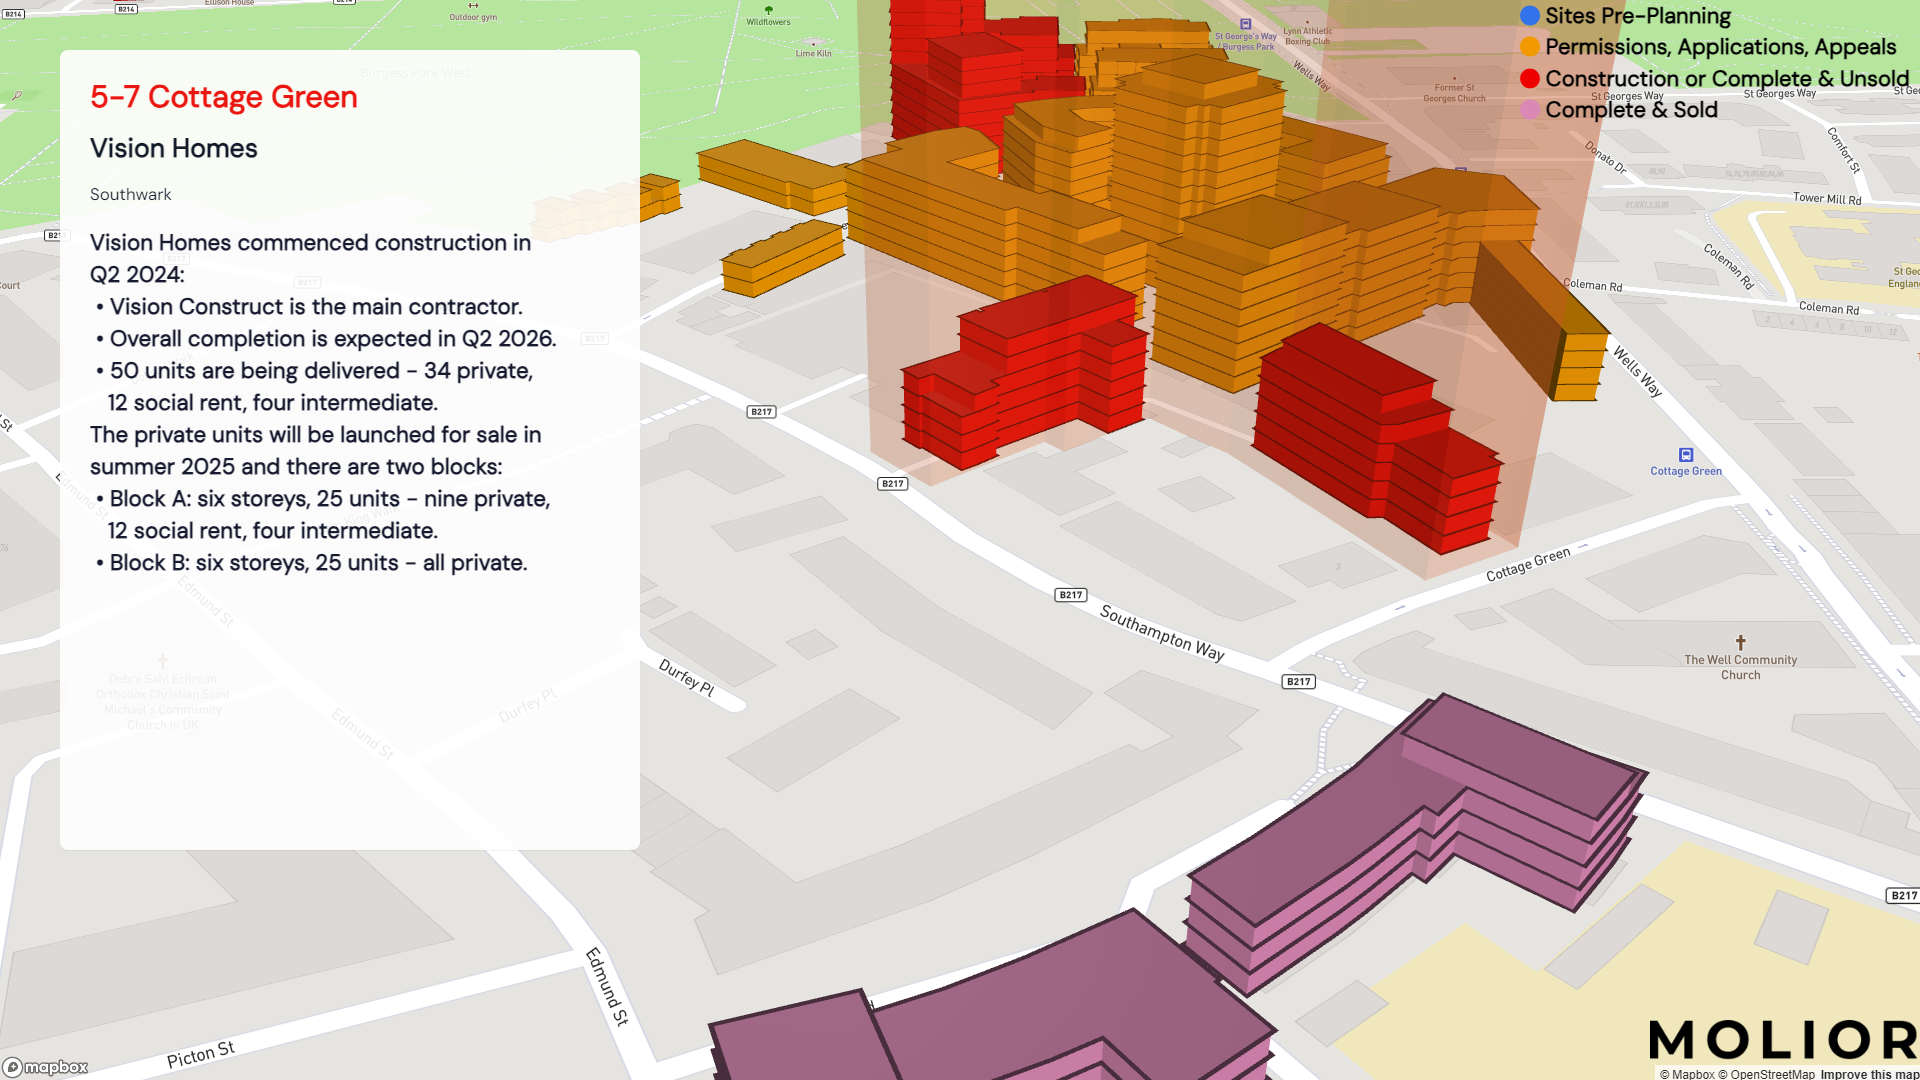The height and width of the screenshot is (1080, 1920).
Task: Click the 'Vision Homes' developer heading
Action: tap(174, 148)
